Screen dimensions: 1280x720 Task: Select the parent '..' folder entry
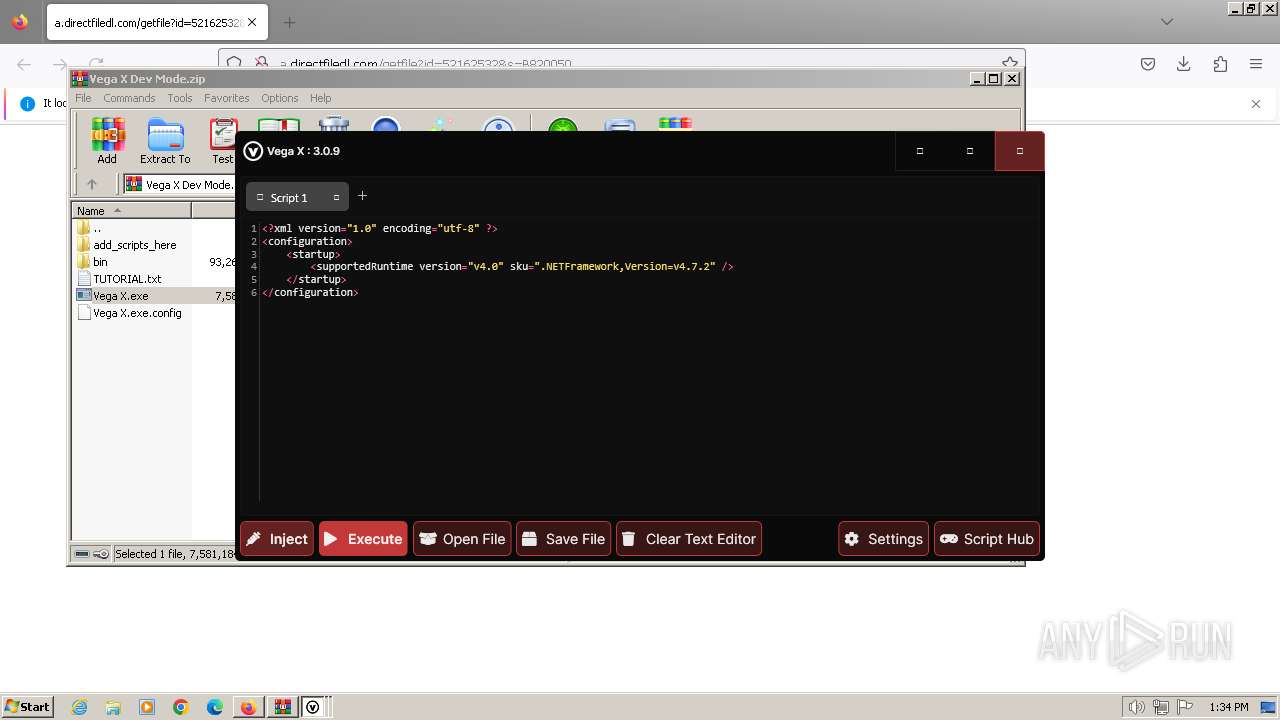click(x=97, y=228)
